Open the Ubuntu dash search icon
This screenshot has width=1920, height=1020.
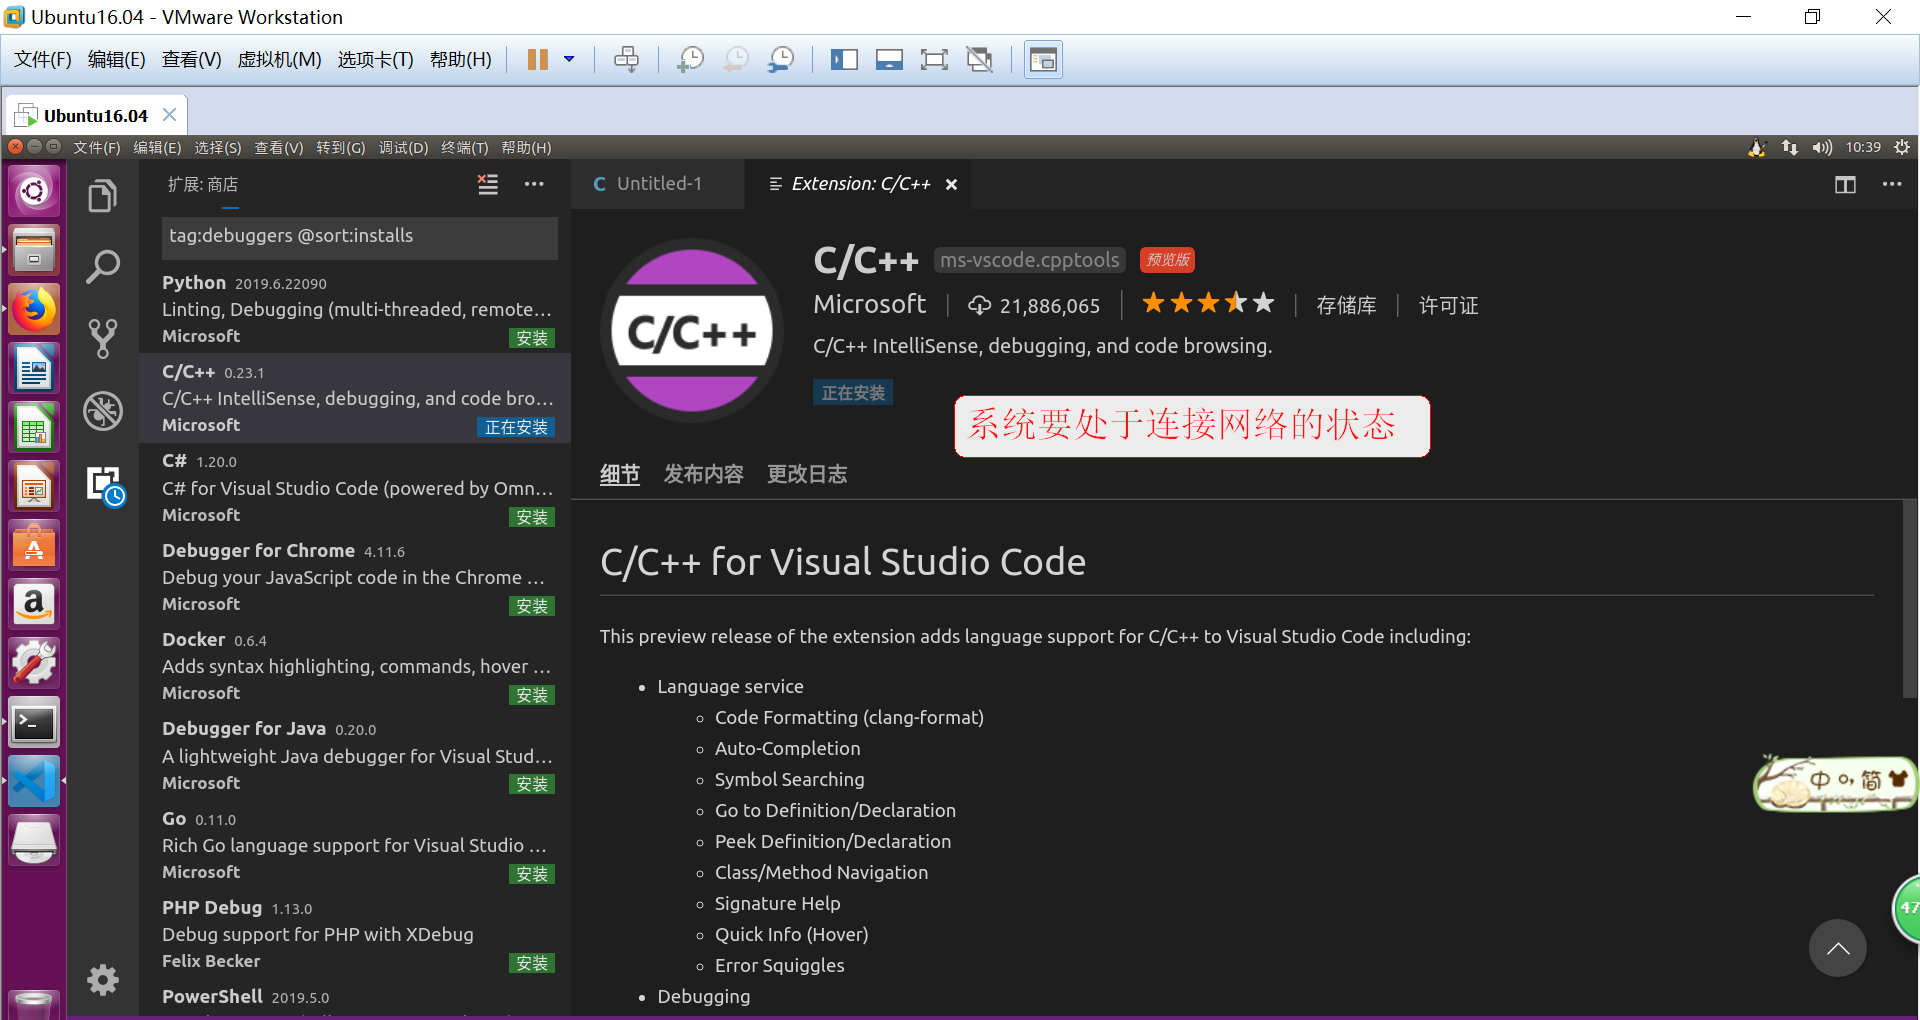tap(34, 190)
